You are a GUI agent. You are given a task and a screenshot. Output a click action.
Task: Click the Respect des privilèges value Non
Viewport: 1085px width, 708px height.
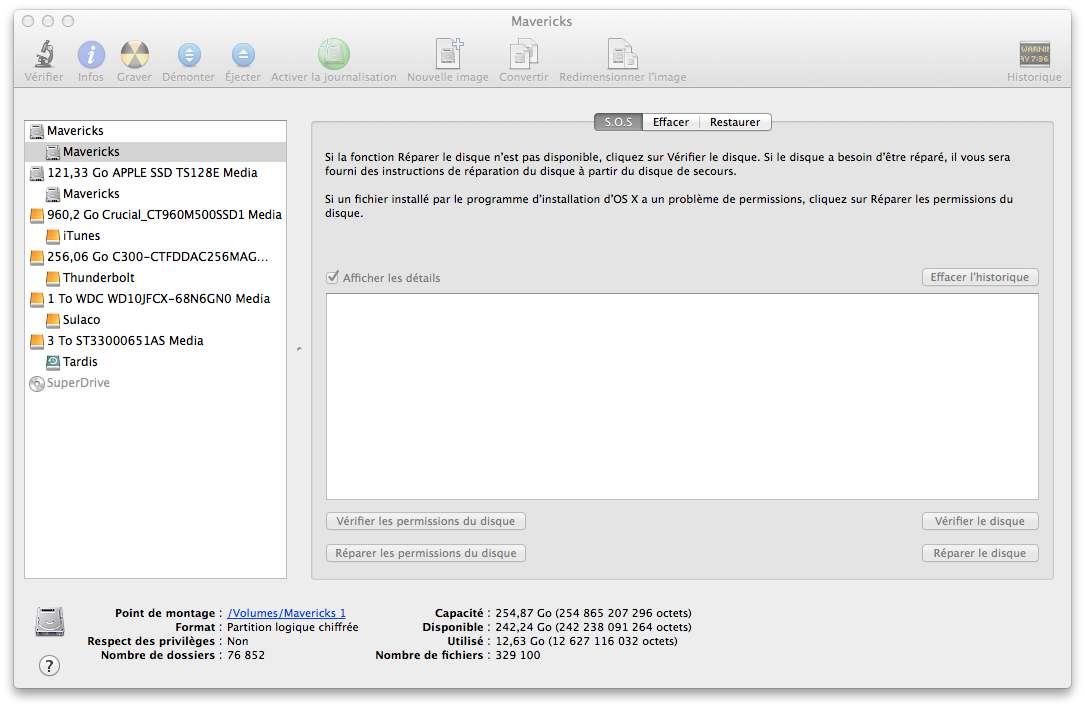[x=237, y=641]
